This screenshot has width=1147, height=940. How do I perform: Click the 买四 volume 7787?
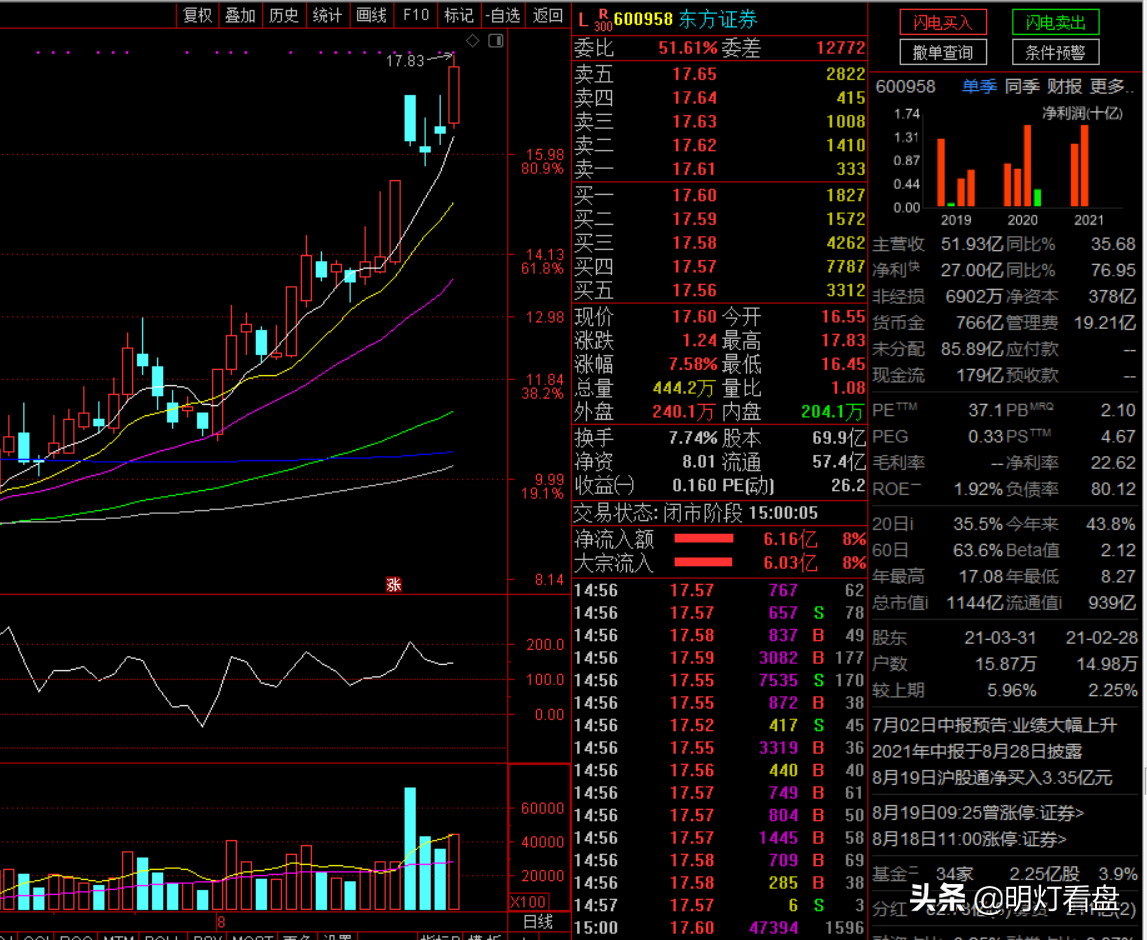846,266
